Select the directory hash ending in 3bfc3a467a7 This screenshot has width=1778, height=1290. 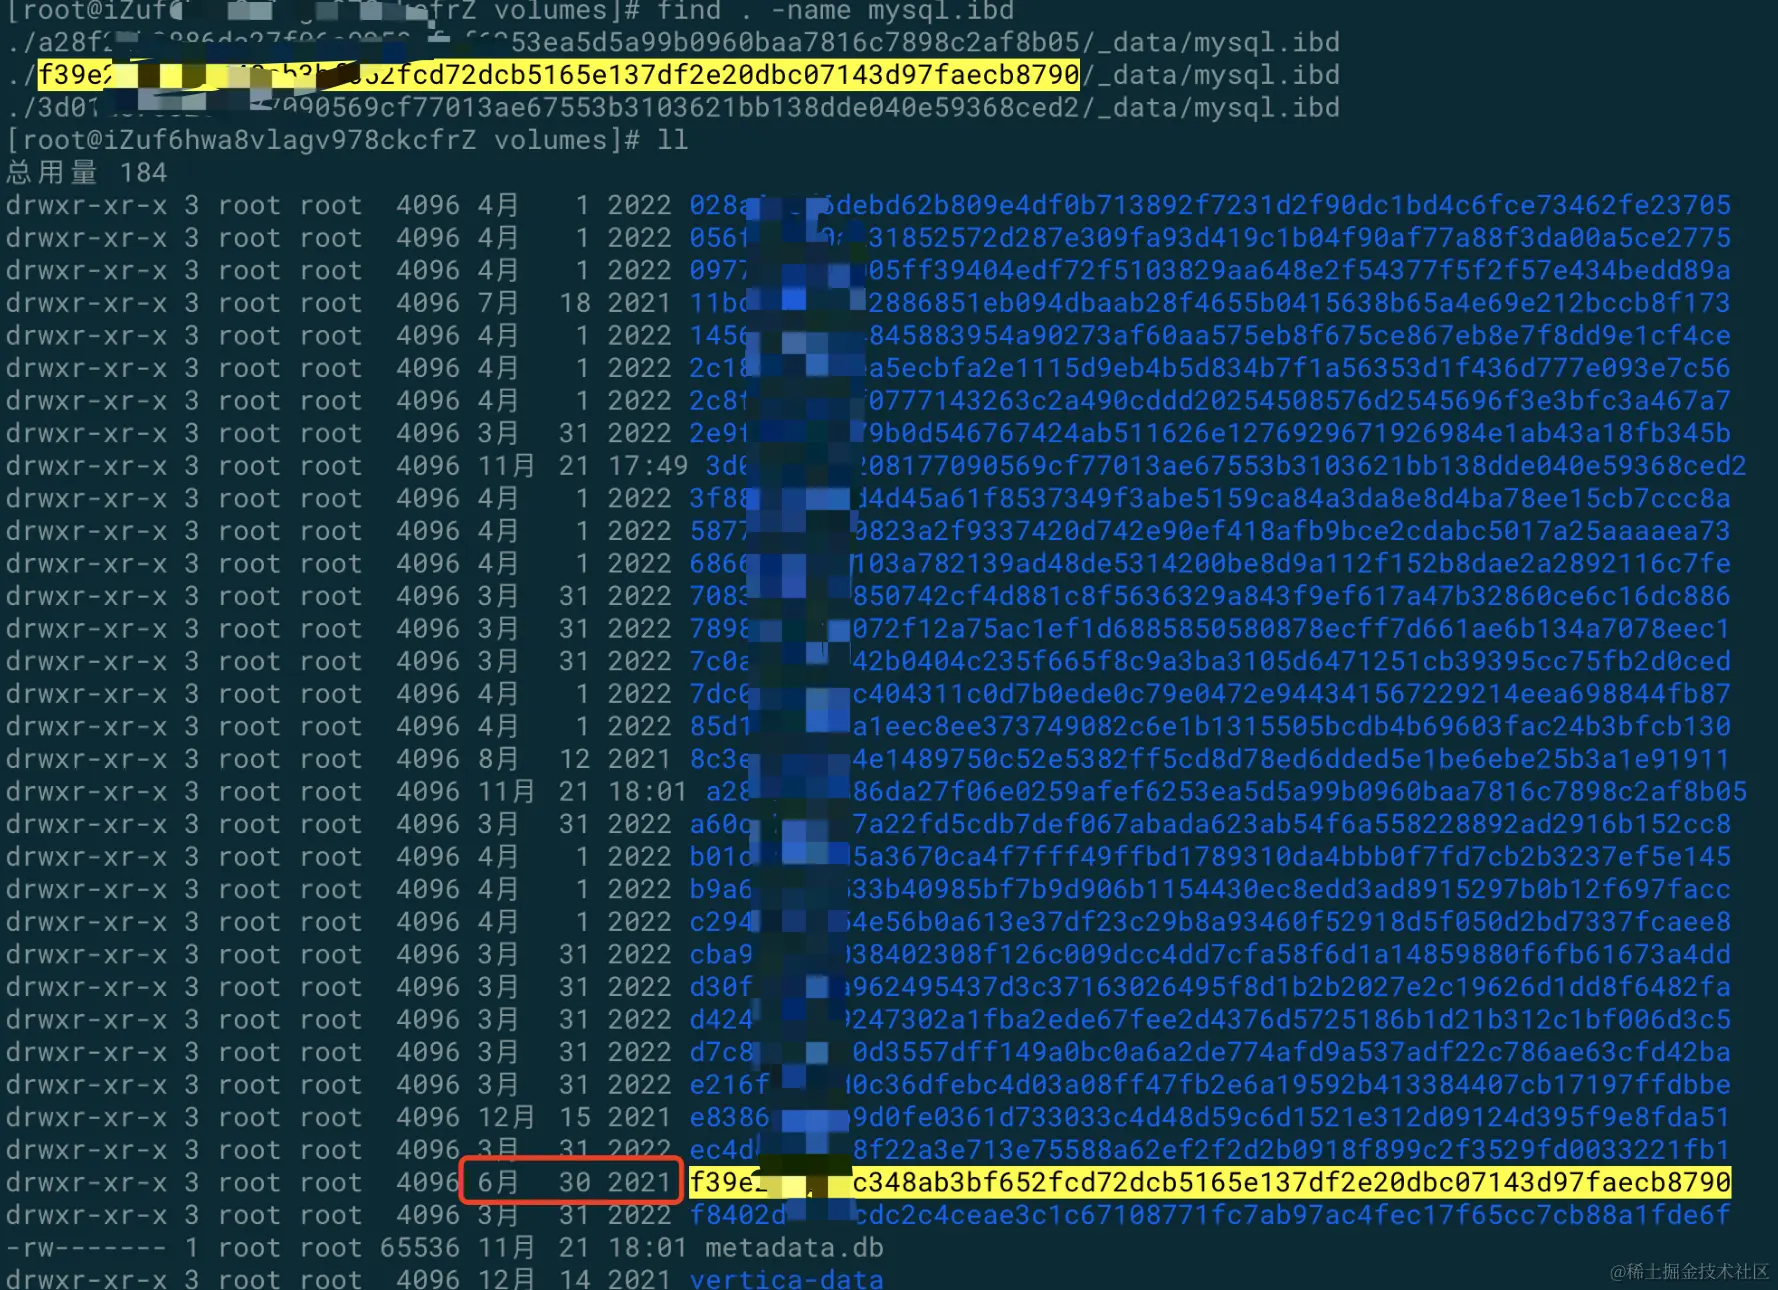[x=1210, y=401]
